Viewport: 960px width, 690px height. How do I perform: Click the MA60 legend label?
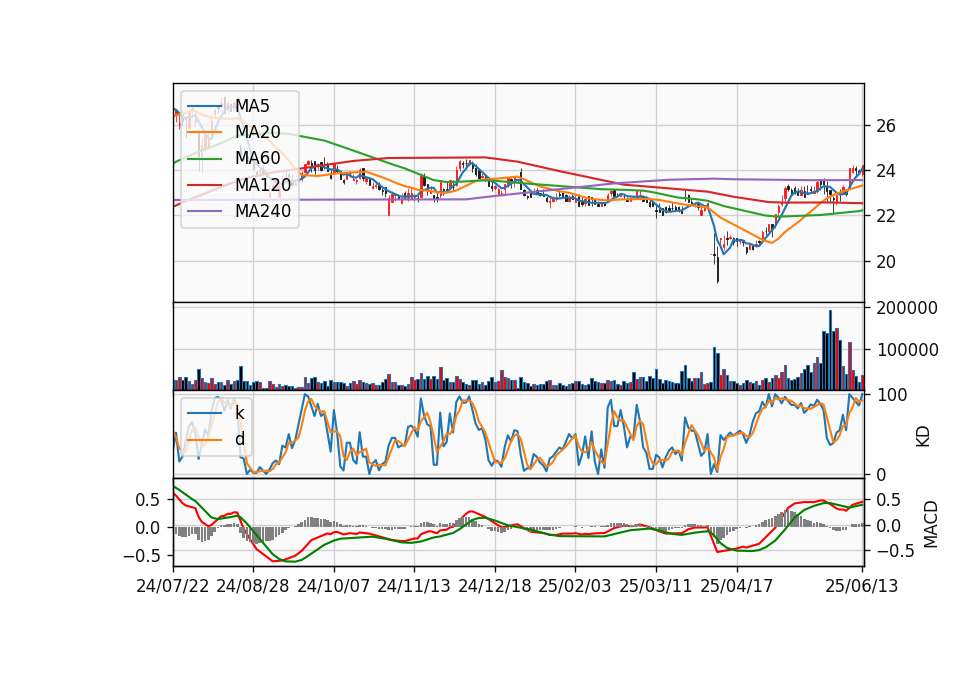[257, 159]
